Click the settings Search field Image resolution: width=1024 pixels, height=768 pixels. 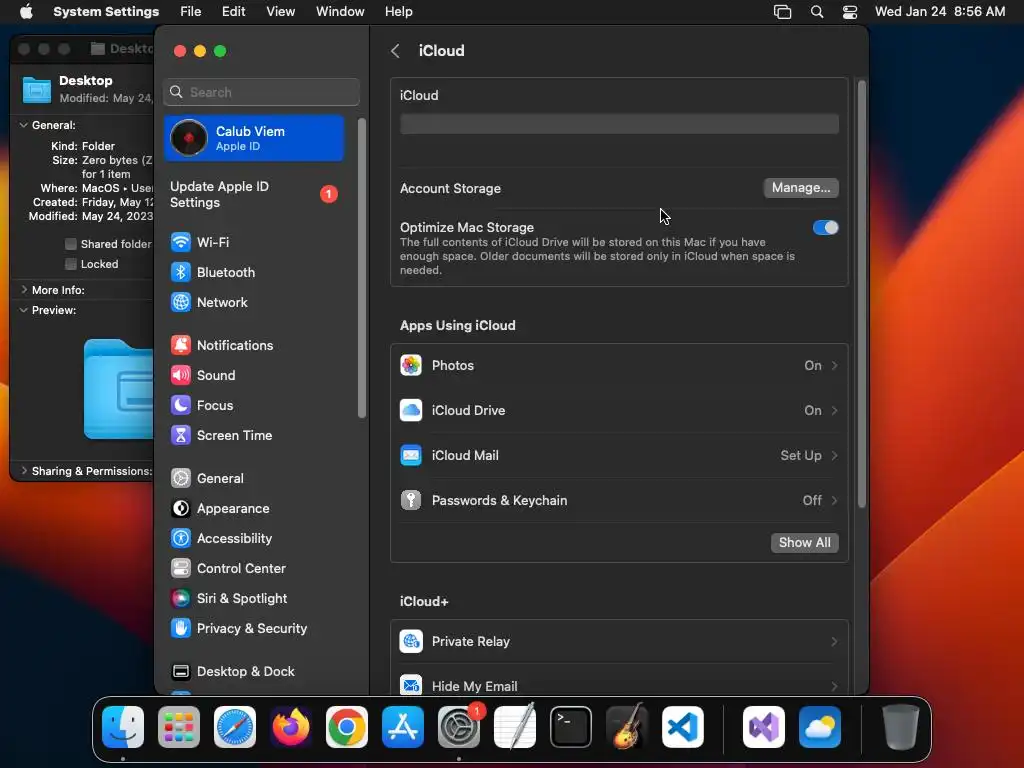pyautogui.click(x=261, y=92)
